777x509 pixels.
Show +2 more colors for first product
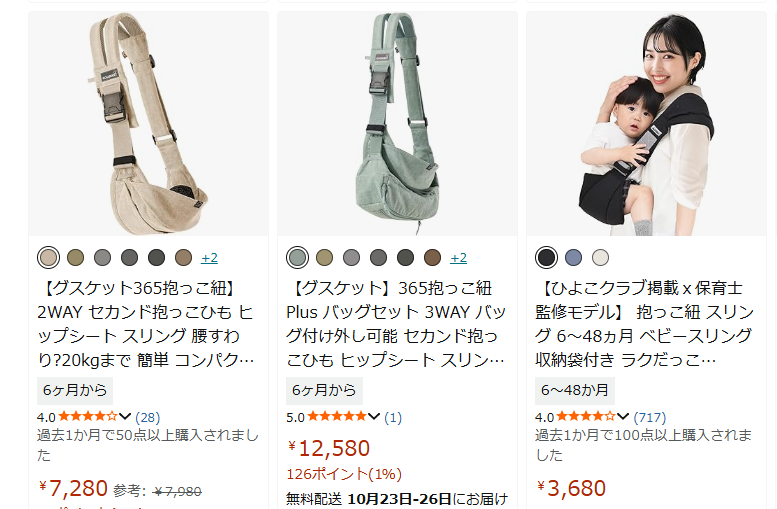click(209, 258)
